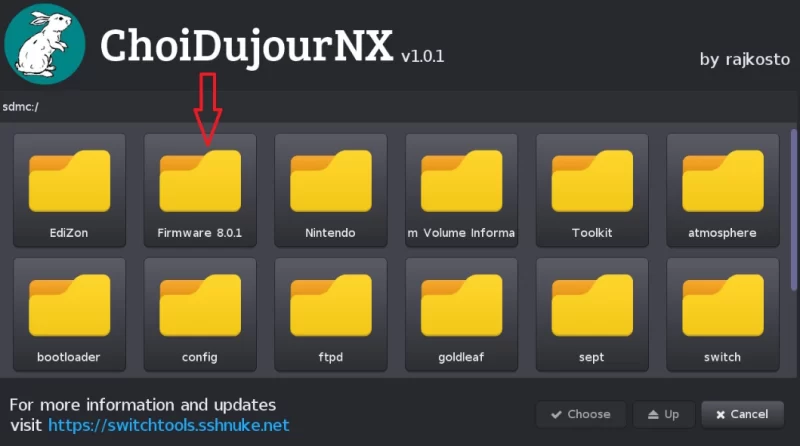
Task: Open the bootloader folder
Action: 69,314
